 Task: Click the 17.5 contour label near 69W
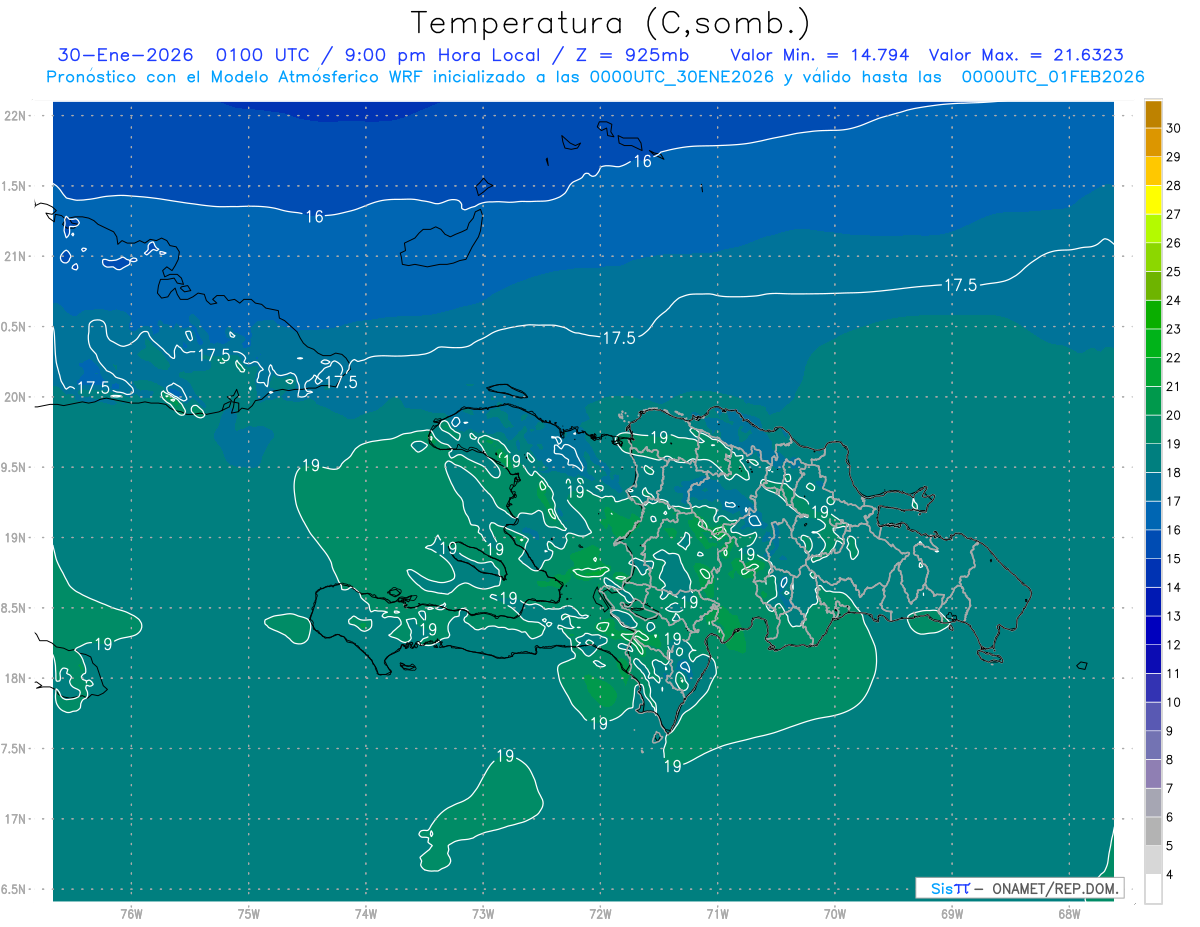[960, 286]
